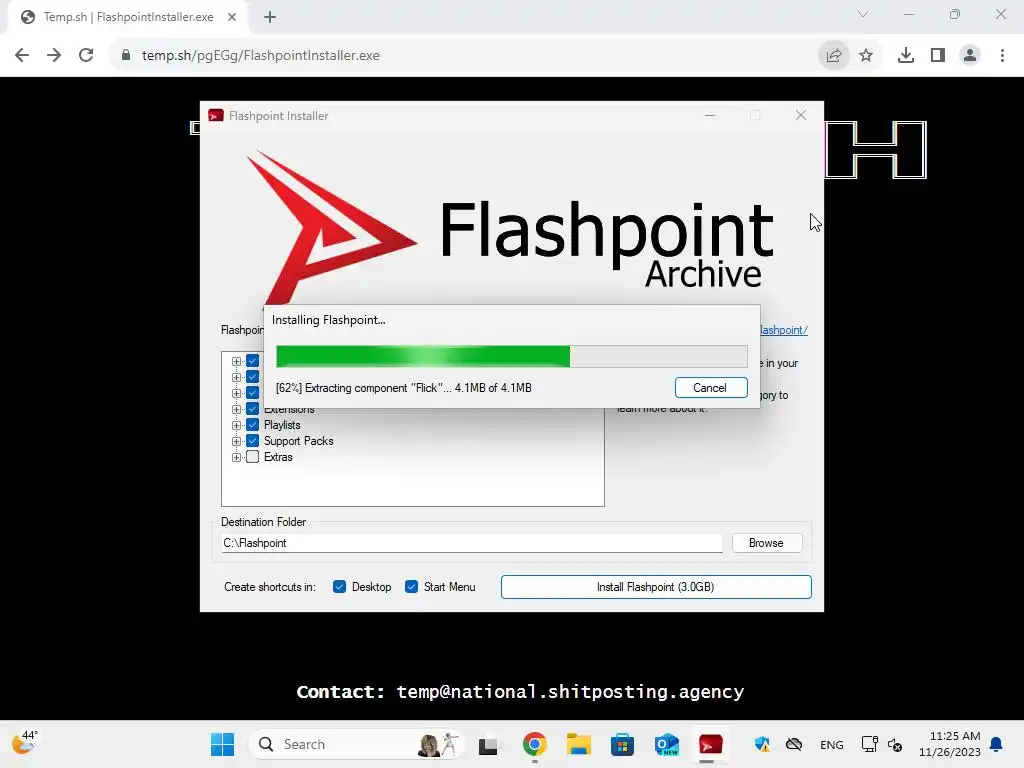Open the Chrome side panel icon
The height and width of the screenshot is (768, 1024).
938,56
